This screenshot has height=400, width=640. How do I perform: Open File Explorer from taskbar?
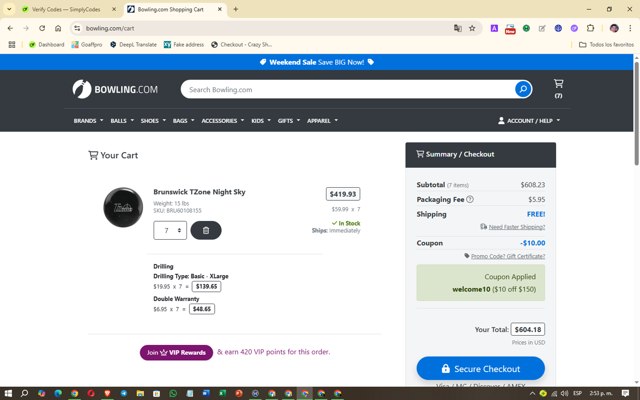140,393
